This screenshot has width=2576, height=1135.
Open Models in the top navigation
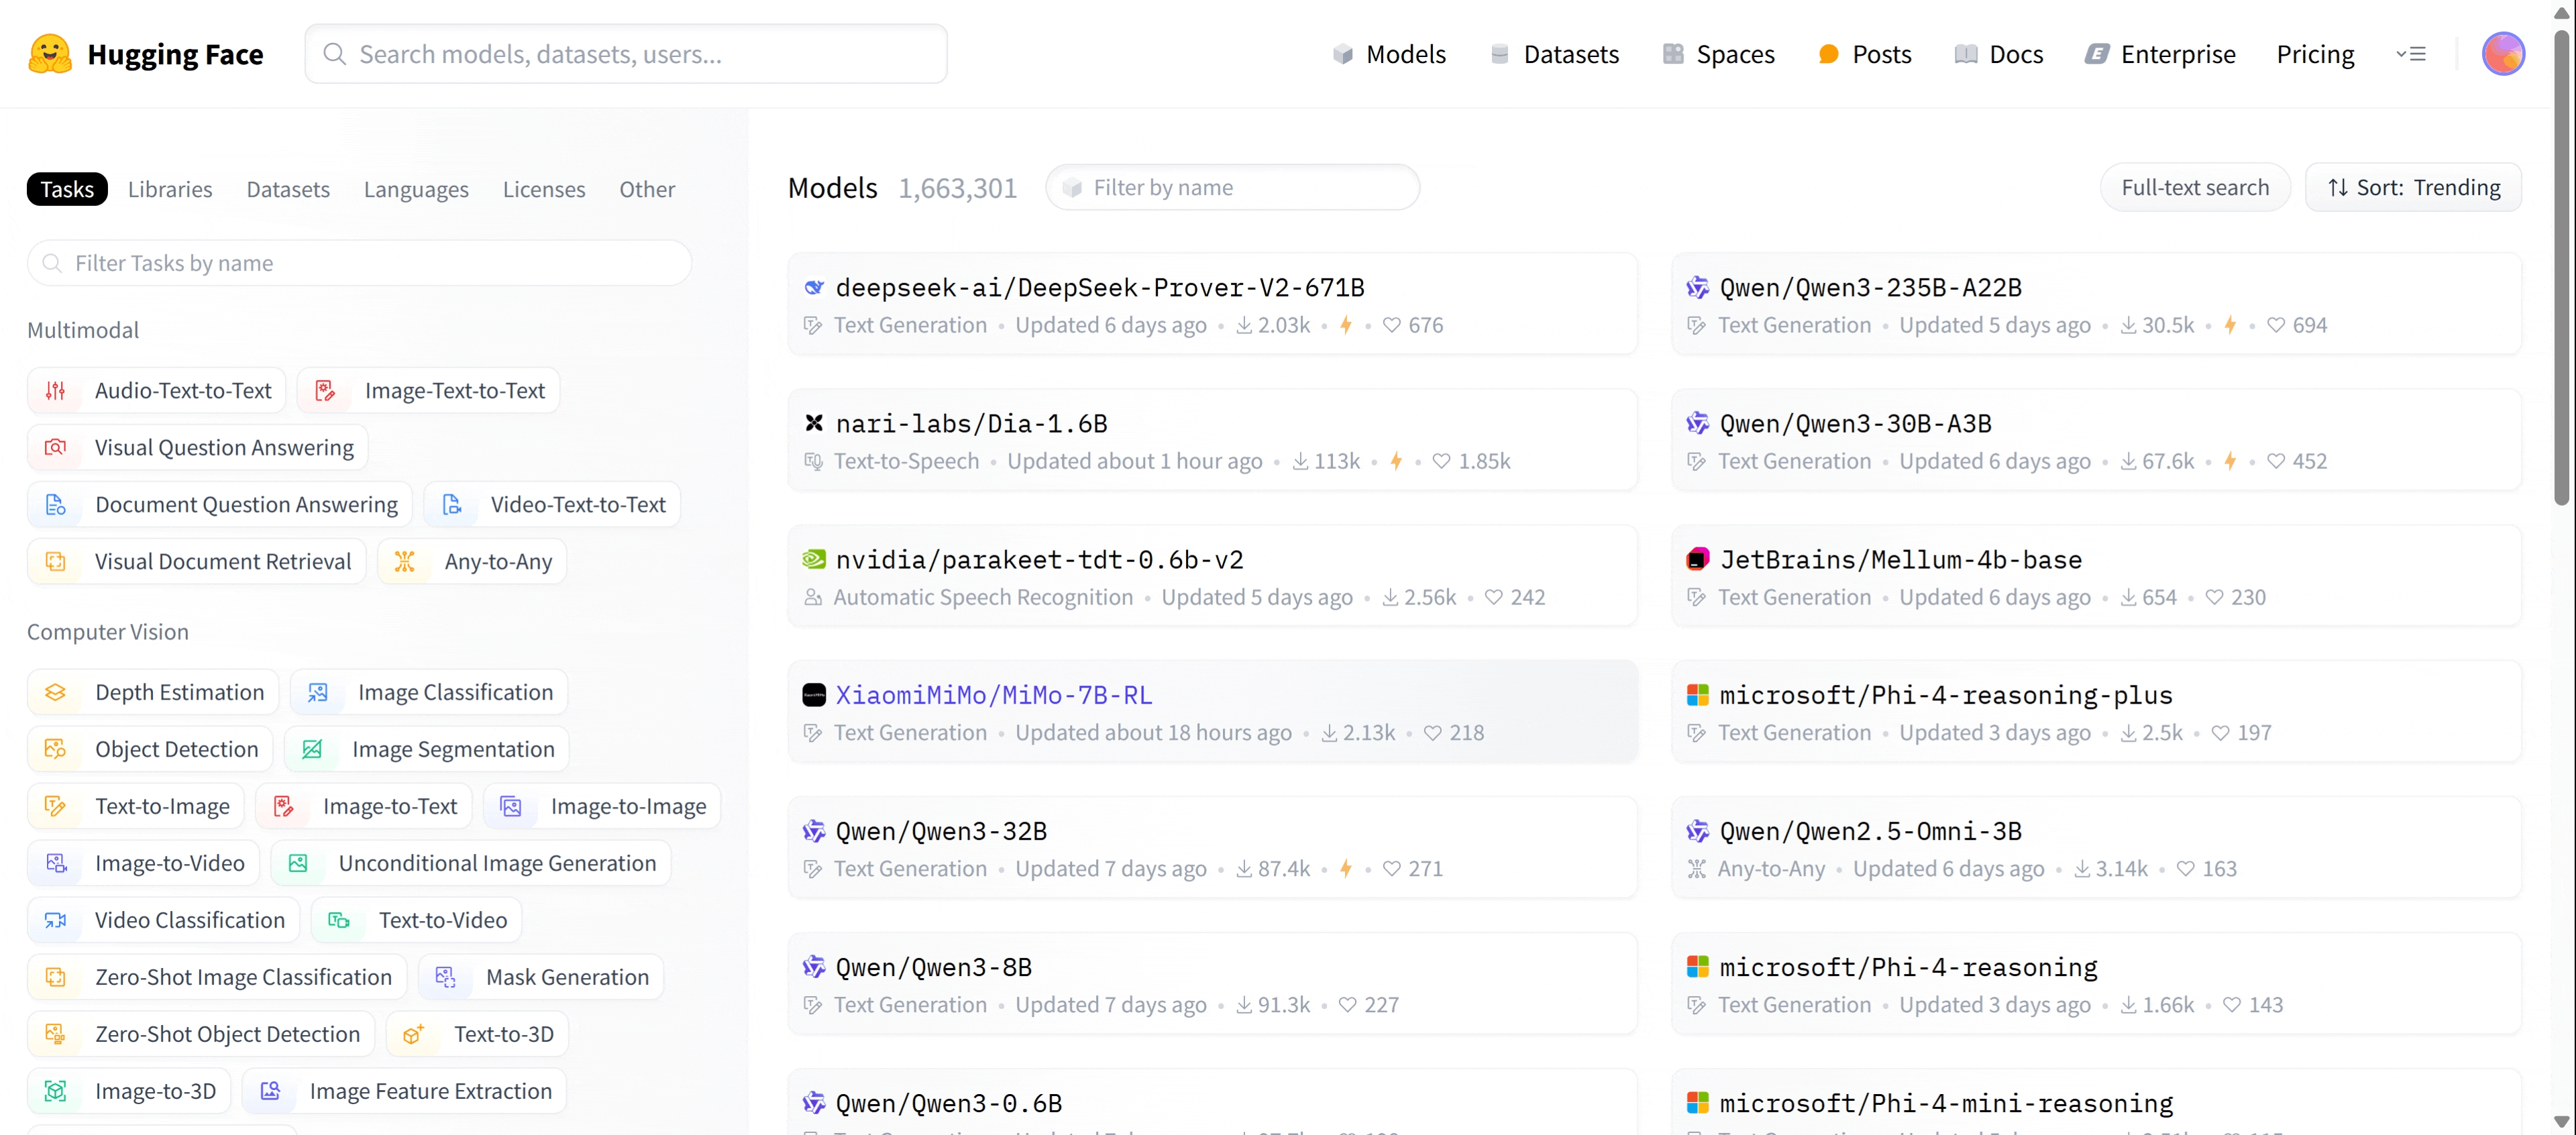click(1389, 54)
